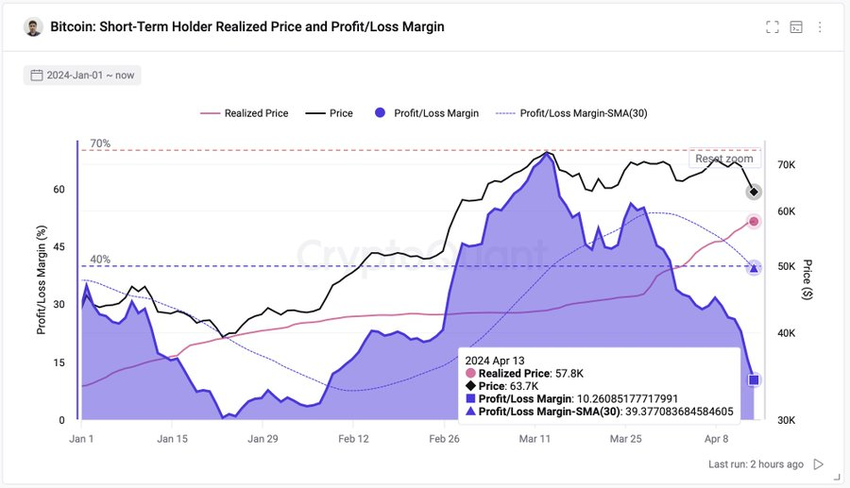850x488 pixels.
Task: Toggle Profit/Loss Margin series visibility
Action: click(427, 113)
